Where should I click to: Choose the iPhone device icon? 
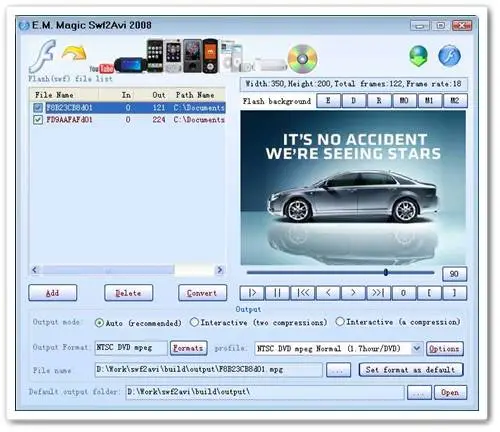click(155, 56)
